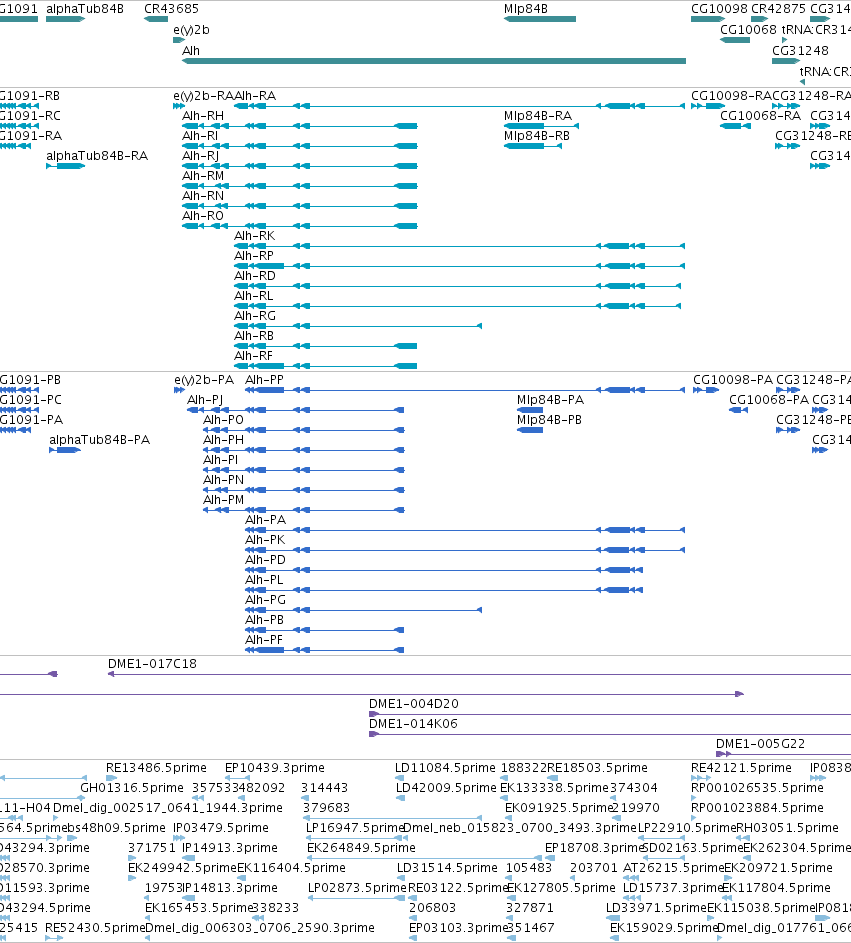Open transcript label Alh-RP
Image resolution: width=851 pixels, height=943 pixels.
pos(254,256)
